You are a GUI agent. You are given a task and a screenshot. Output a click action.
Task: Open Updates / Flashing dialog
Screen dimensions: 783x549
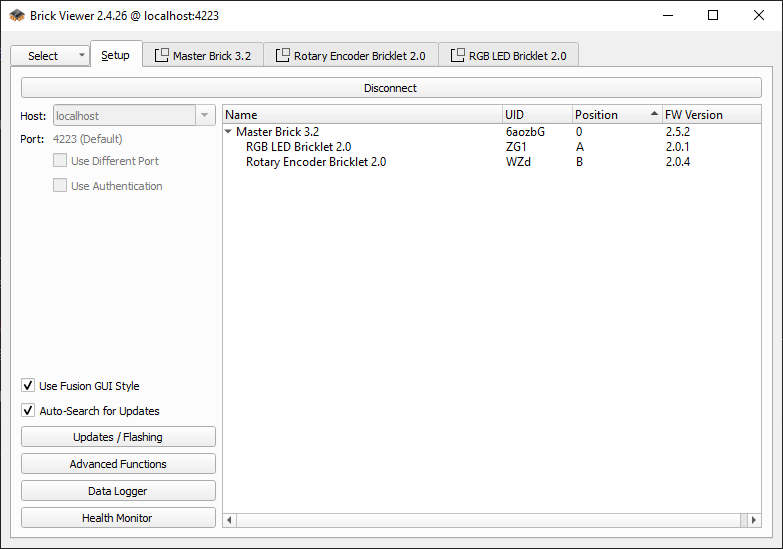coord(118,437)
